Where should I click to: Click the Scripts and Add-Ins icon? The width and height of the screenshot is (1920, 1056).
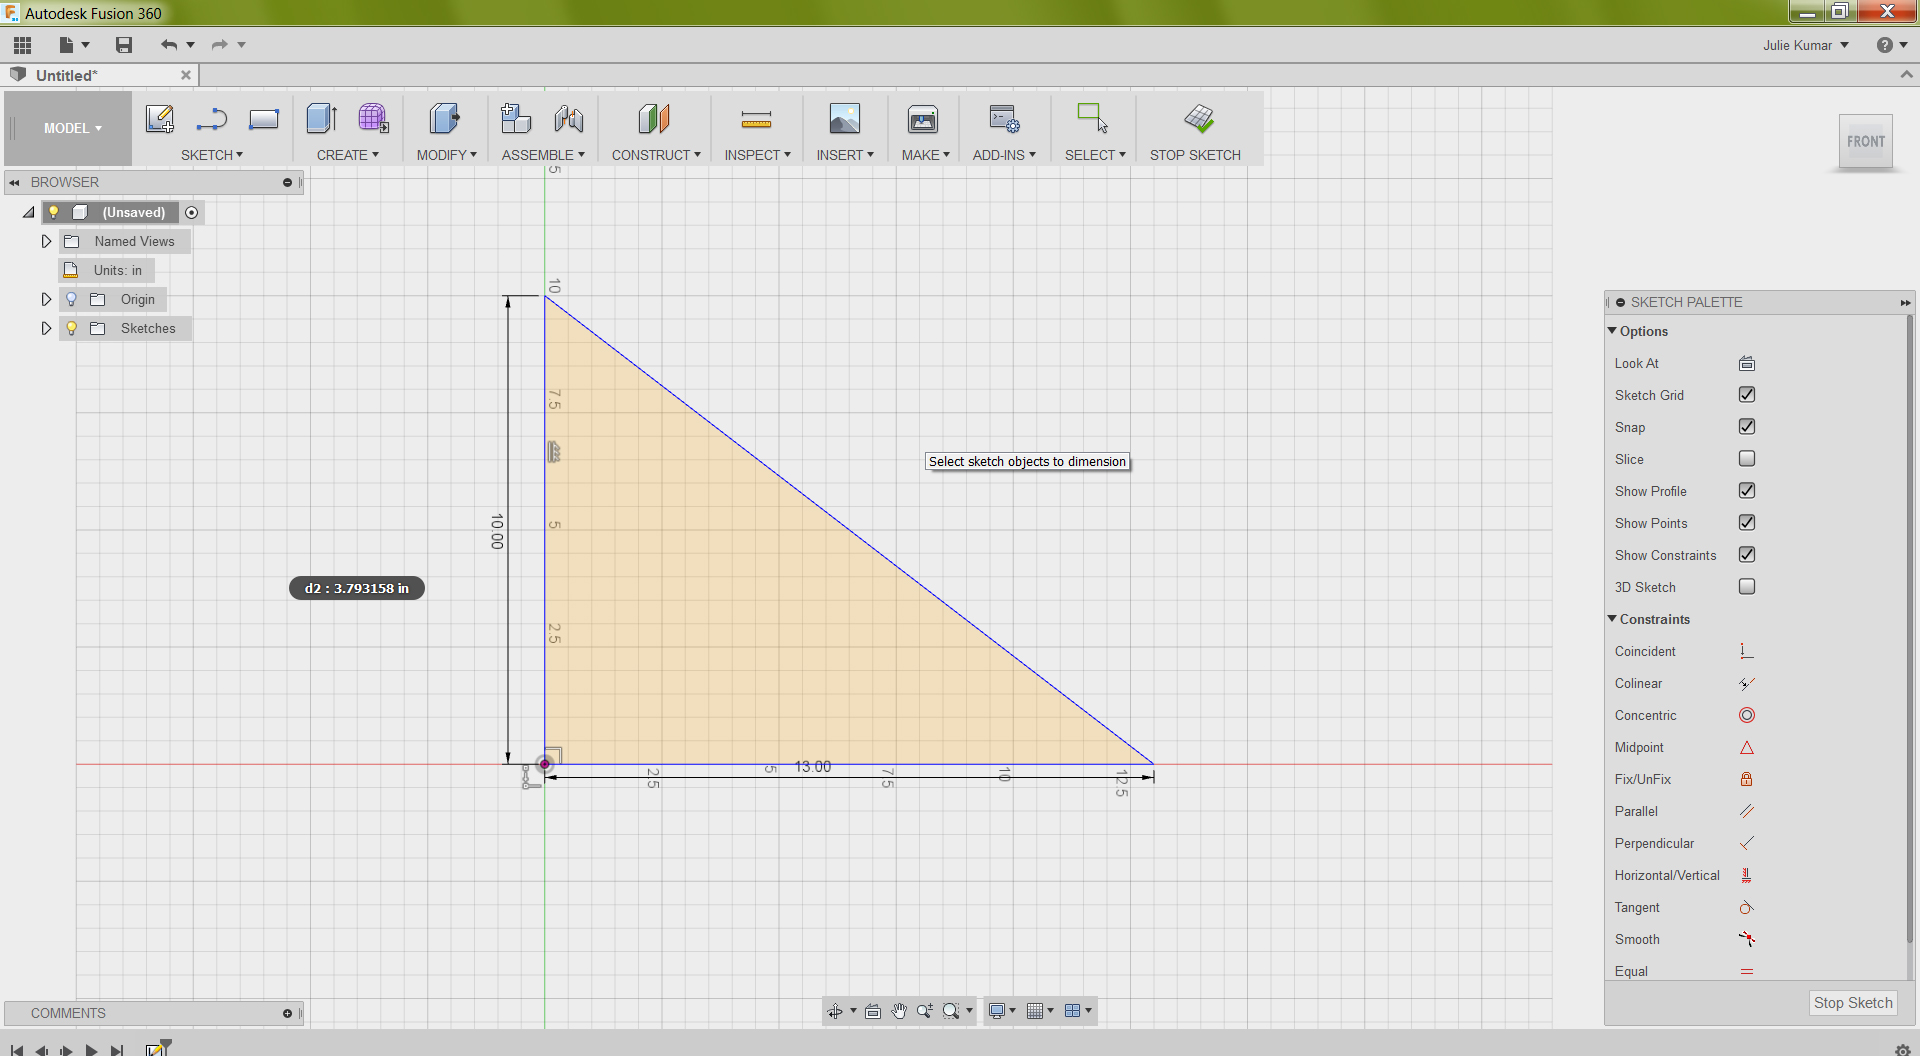point(1004,119)
